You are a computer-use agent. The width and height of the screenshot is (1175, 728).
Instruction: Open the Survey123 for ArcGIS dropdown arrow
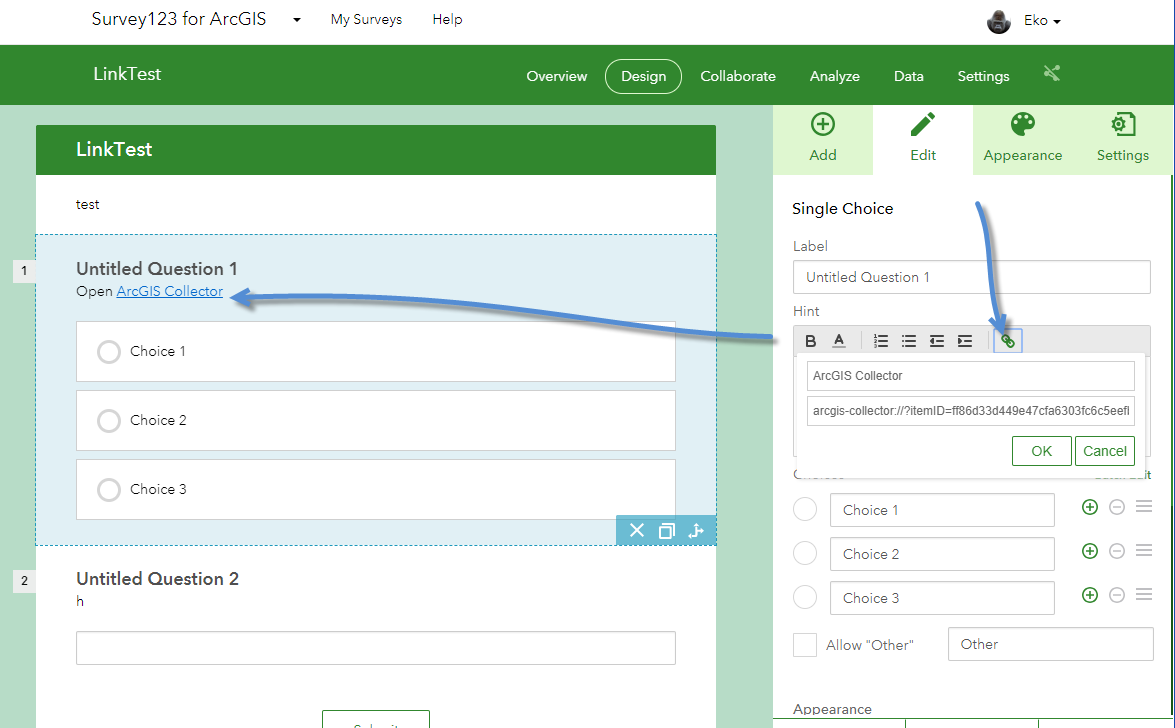click(x=297, y=20)
